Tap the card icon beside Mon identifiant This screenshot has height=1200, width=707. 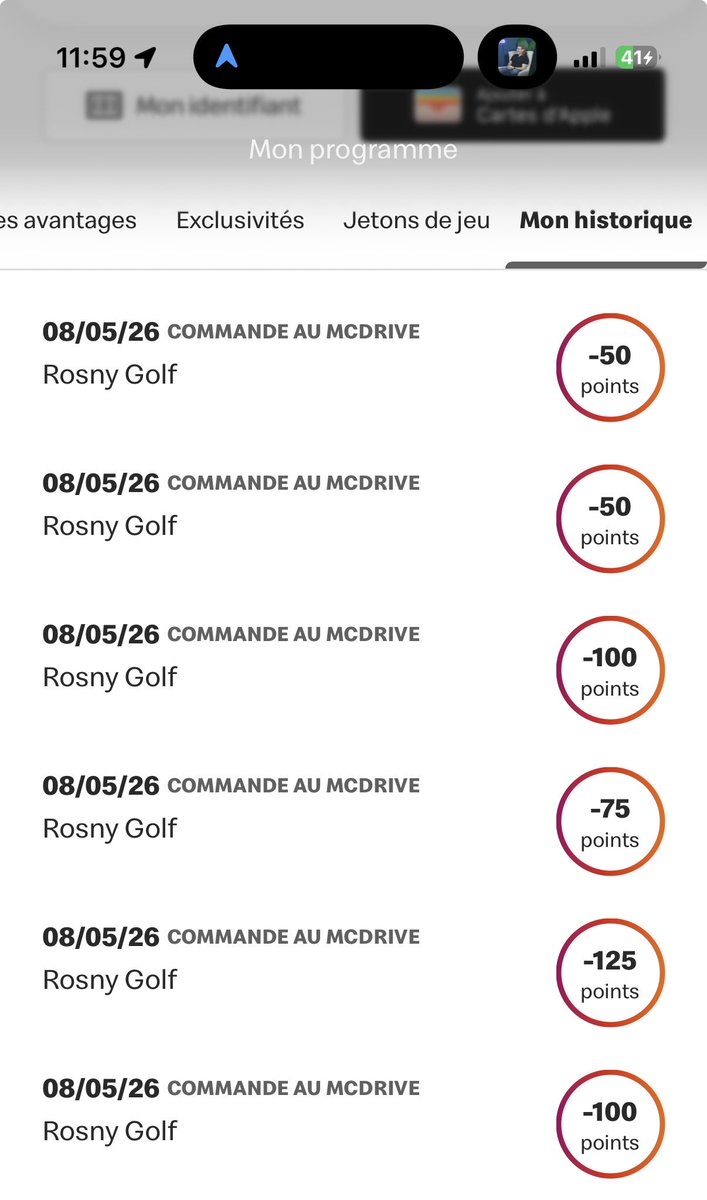pyautogui.click(x=103, y=105)
